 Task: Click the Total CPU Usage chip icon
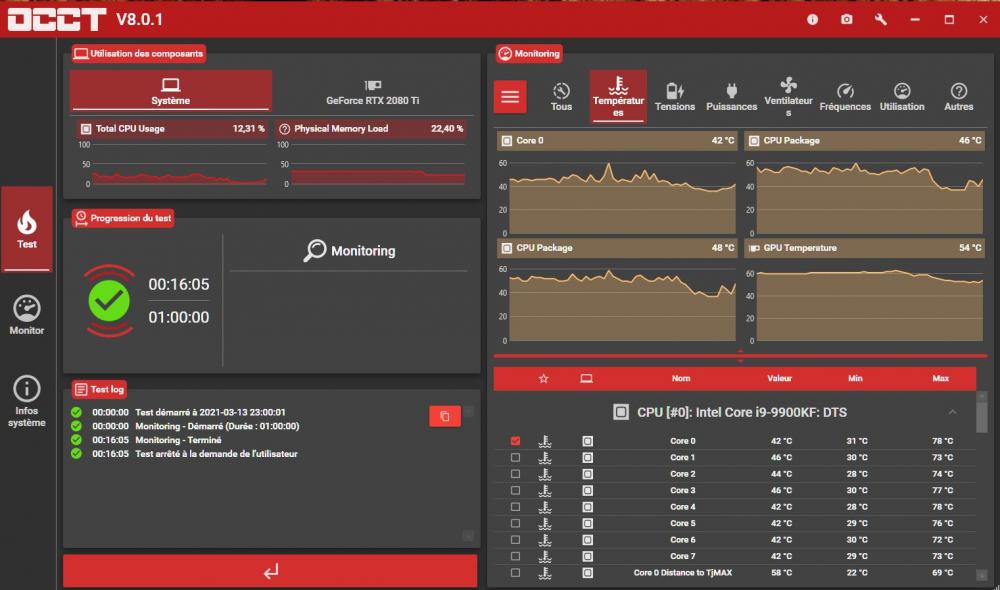pos(85,129)
